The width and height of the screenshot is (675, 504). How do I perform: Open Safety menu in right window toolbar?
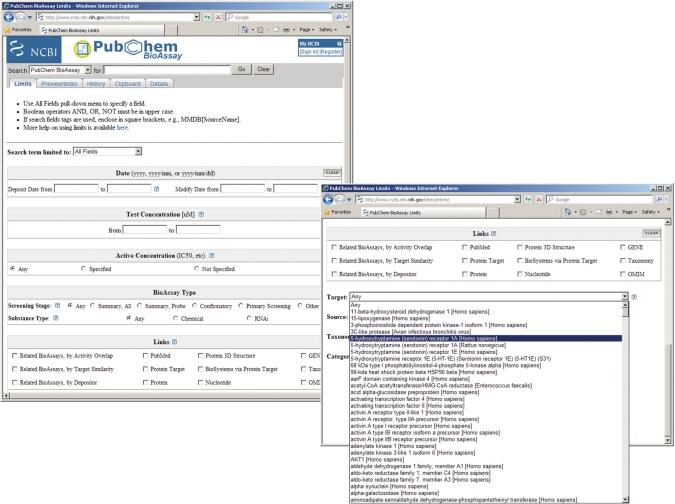(650, 212)
